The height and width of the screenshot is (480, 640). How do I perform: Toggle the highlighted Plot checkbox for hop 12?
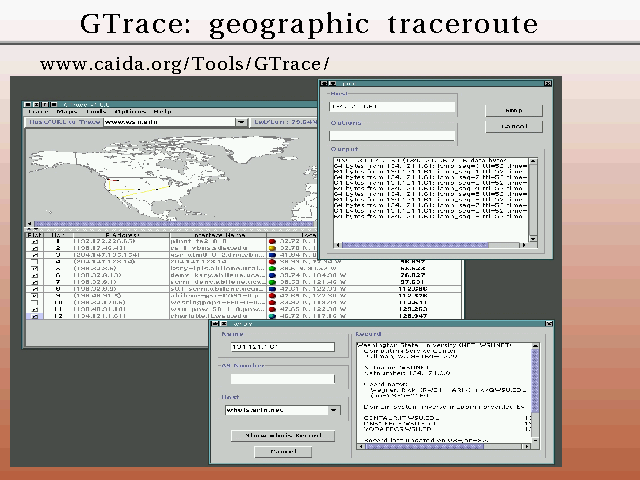point(35,316)
